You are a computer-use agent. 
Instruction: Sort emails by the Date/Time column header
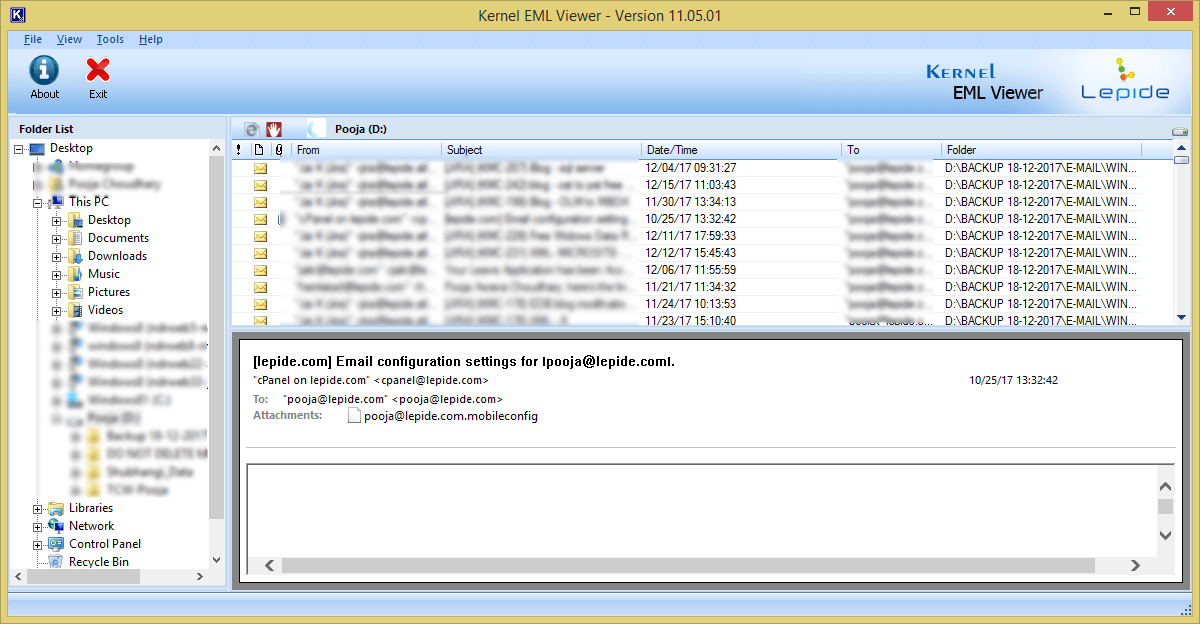[x=742, y=150]
